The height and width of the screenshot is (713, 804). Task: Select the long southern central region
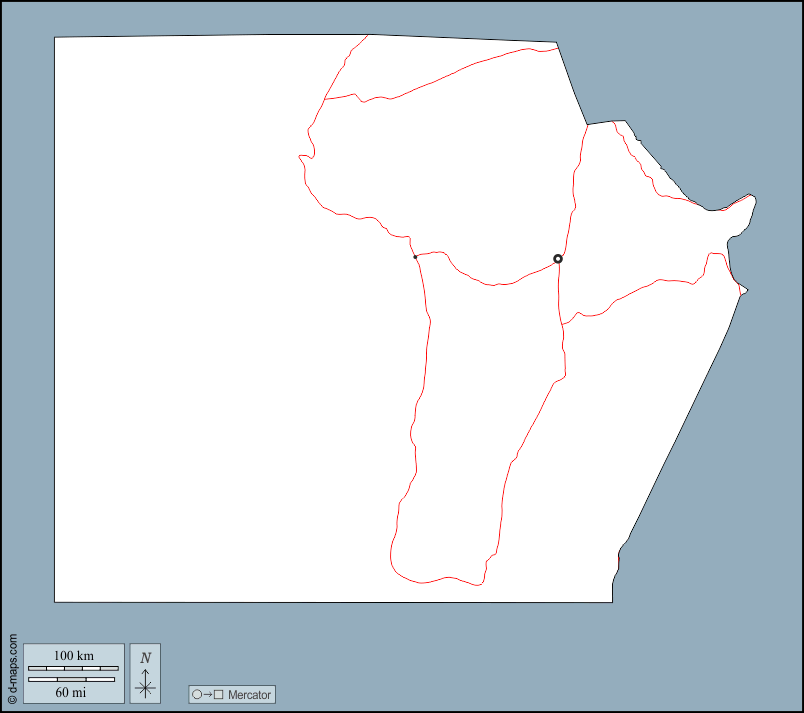click(x=480, y=420)
